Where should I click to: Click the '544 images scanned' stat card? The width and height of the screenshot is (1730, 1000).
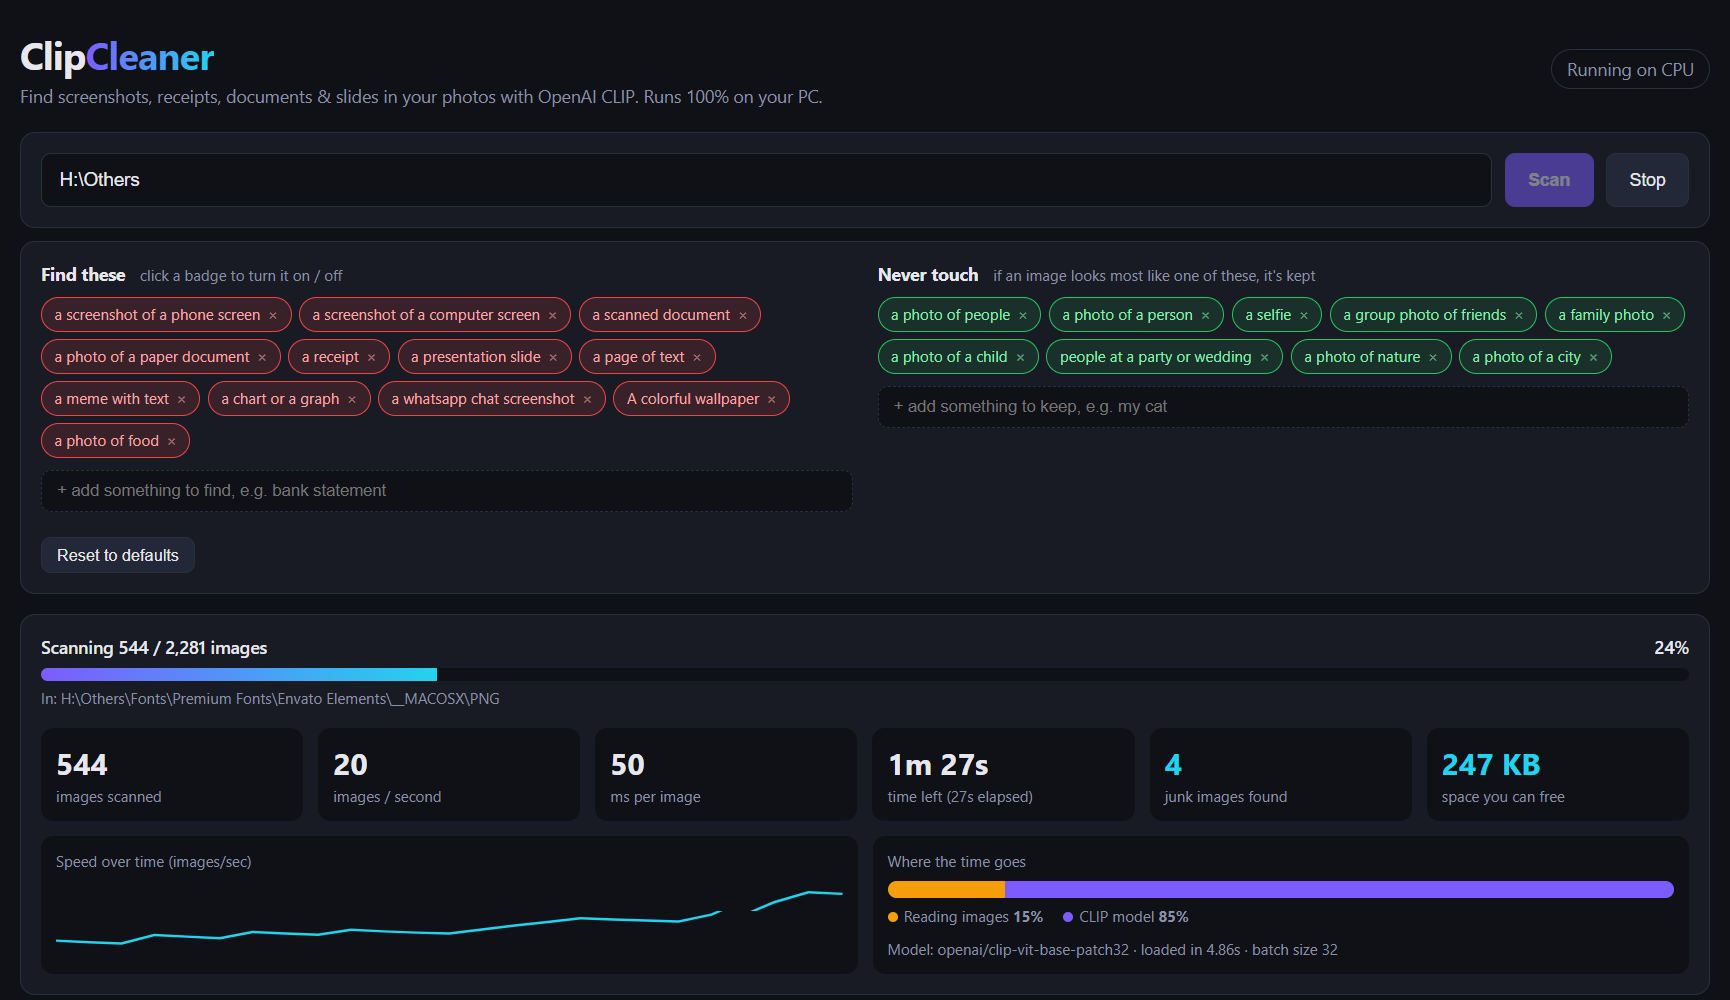pyautogui.click(x=172, y=775)
